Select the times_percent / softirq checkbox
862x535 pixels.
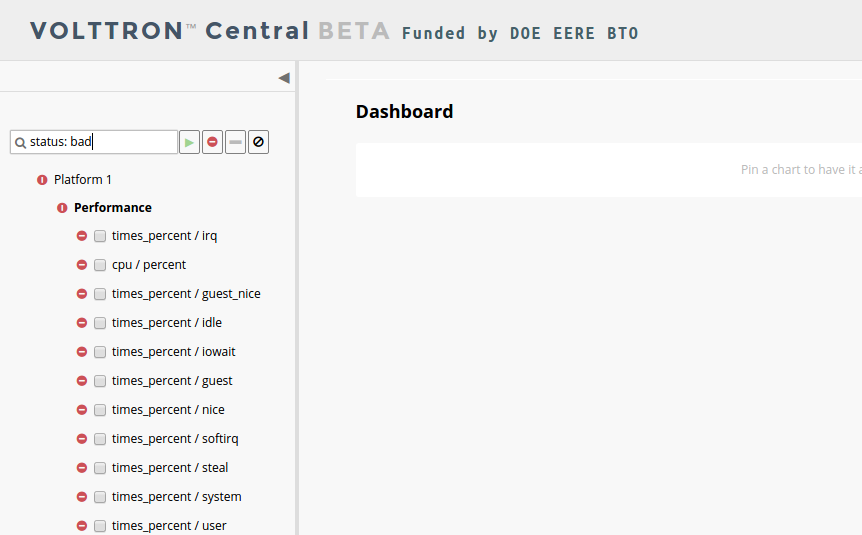[x=100, y=439]
